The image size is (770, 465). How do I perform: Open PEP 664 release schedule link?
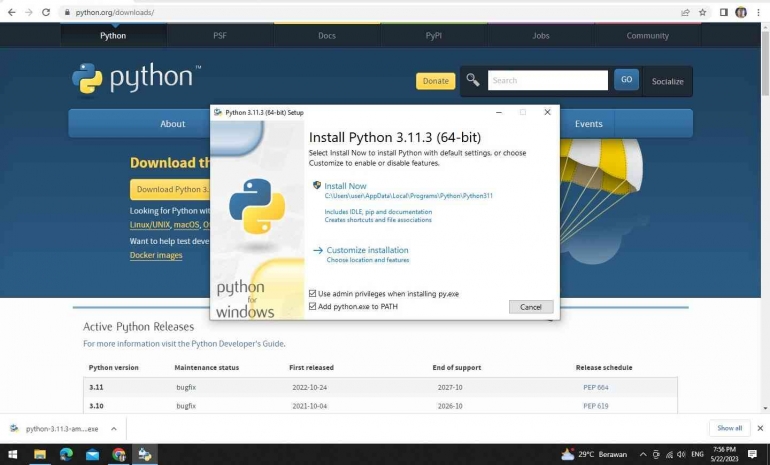coord(596,387)
